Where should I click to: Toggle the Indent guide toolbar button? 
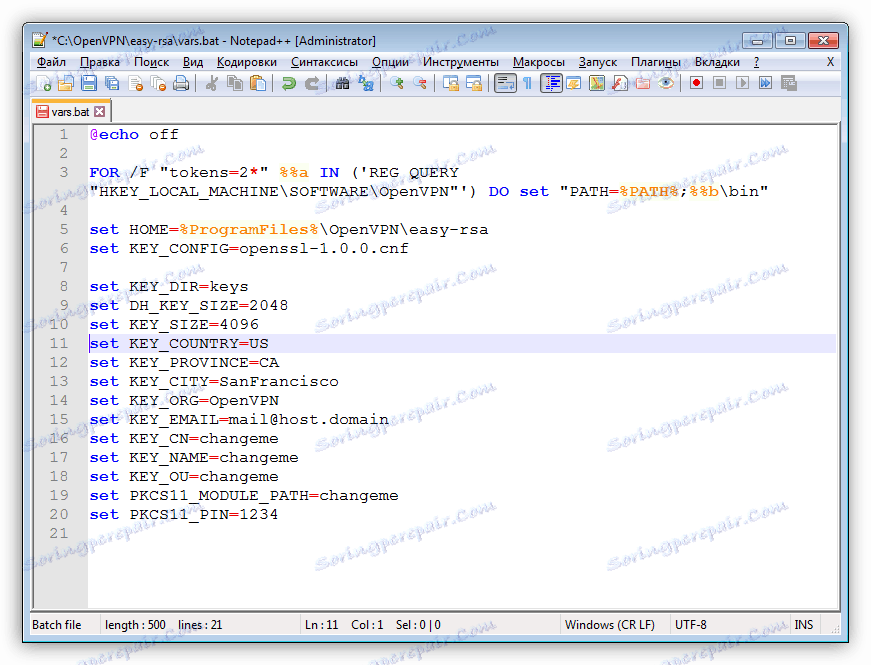[551, 83]
